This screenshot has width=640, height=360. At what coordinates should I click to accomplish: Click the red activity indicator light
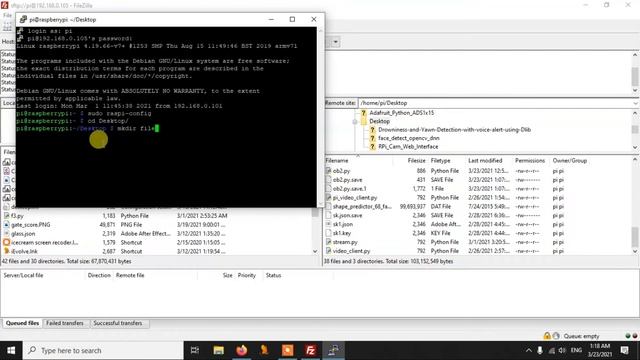[x=635, y=336]
